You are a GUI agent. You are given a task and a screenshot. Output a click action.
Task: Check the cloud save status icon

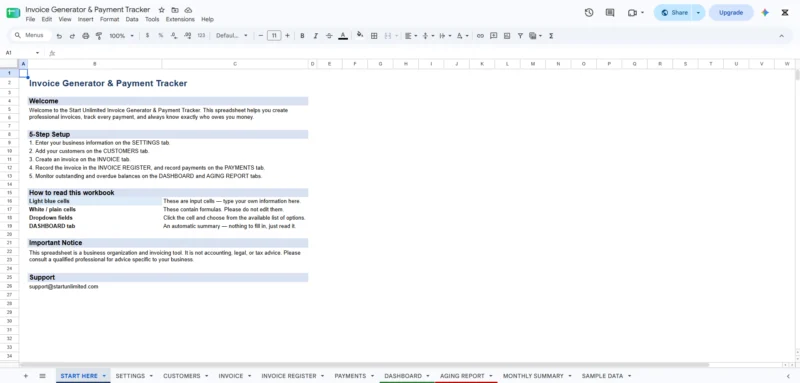pyautogui.click(x=188, y=10)
